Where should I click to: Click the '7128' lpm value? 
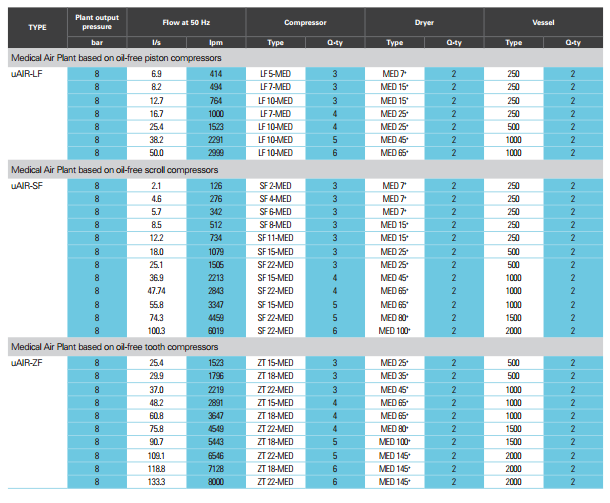click(216, 469)
